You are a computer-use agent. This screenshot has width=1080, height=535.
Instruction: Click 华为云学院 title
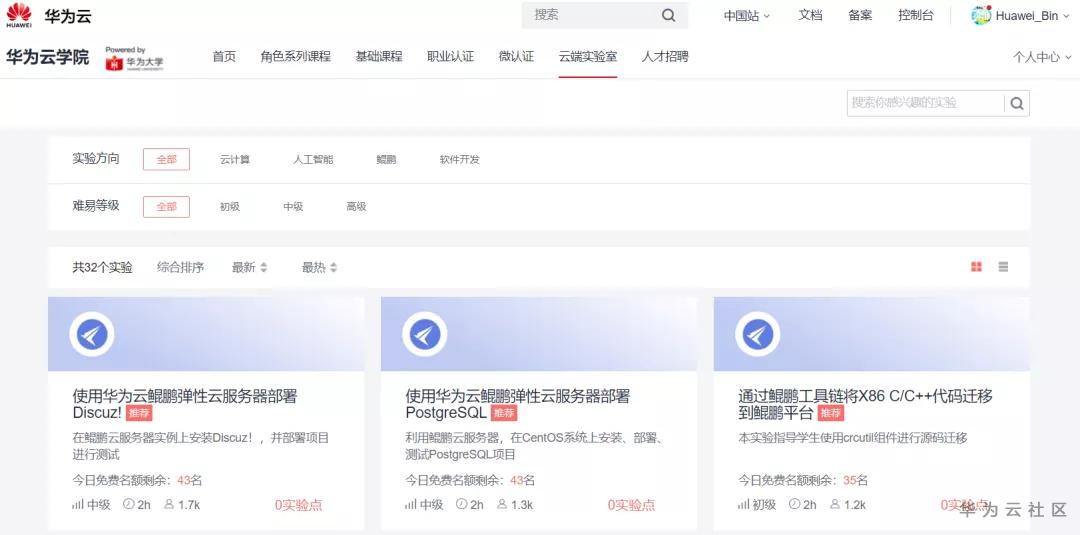point(48,57)
